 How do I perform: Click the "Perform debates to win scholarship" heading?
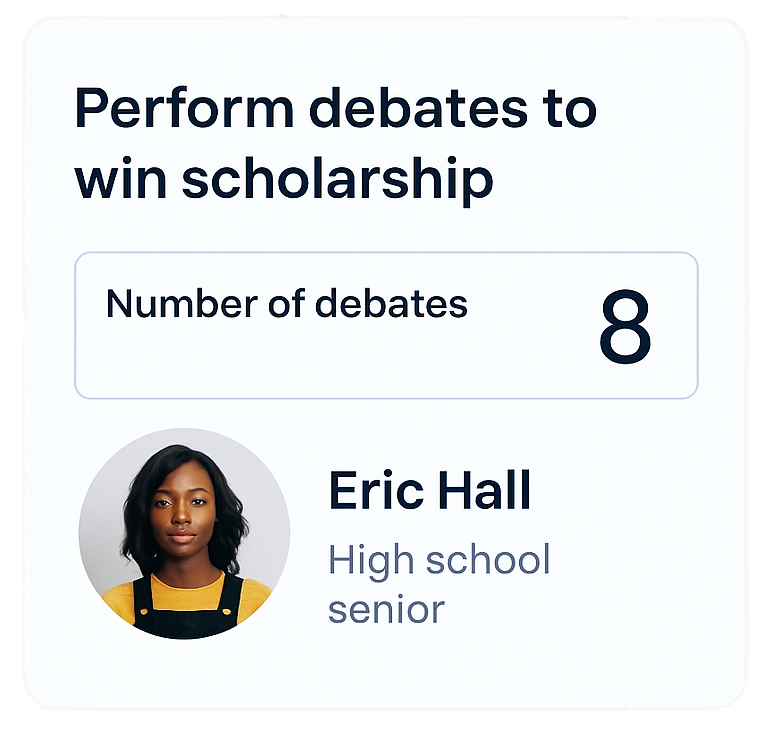point(335,144)
